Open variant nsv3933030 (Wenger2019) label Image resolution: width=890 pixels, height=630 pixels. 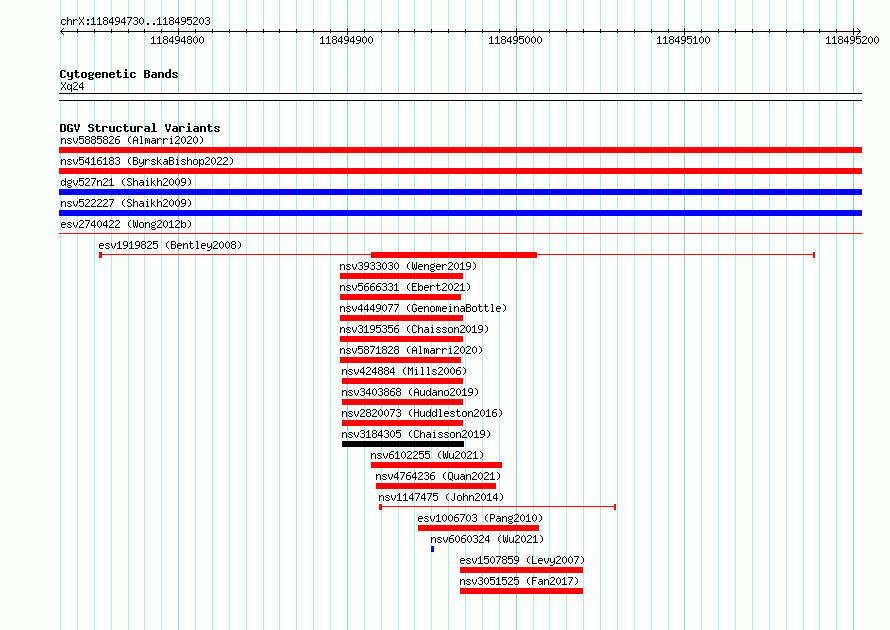[408, 266]
